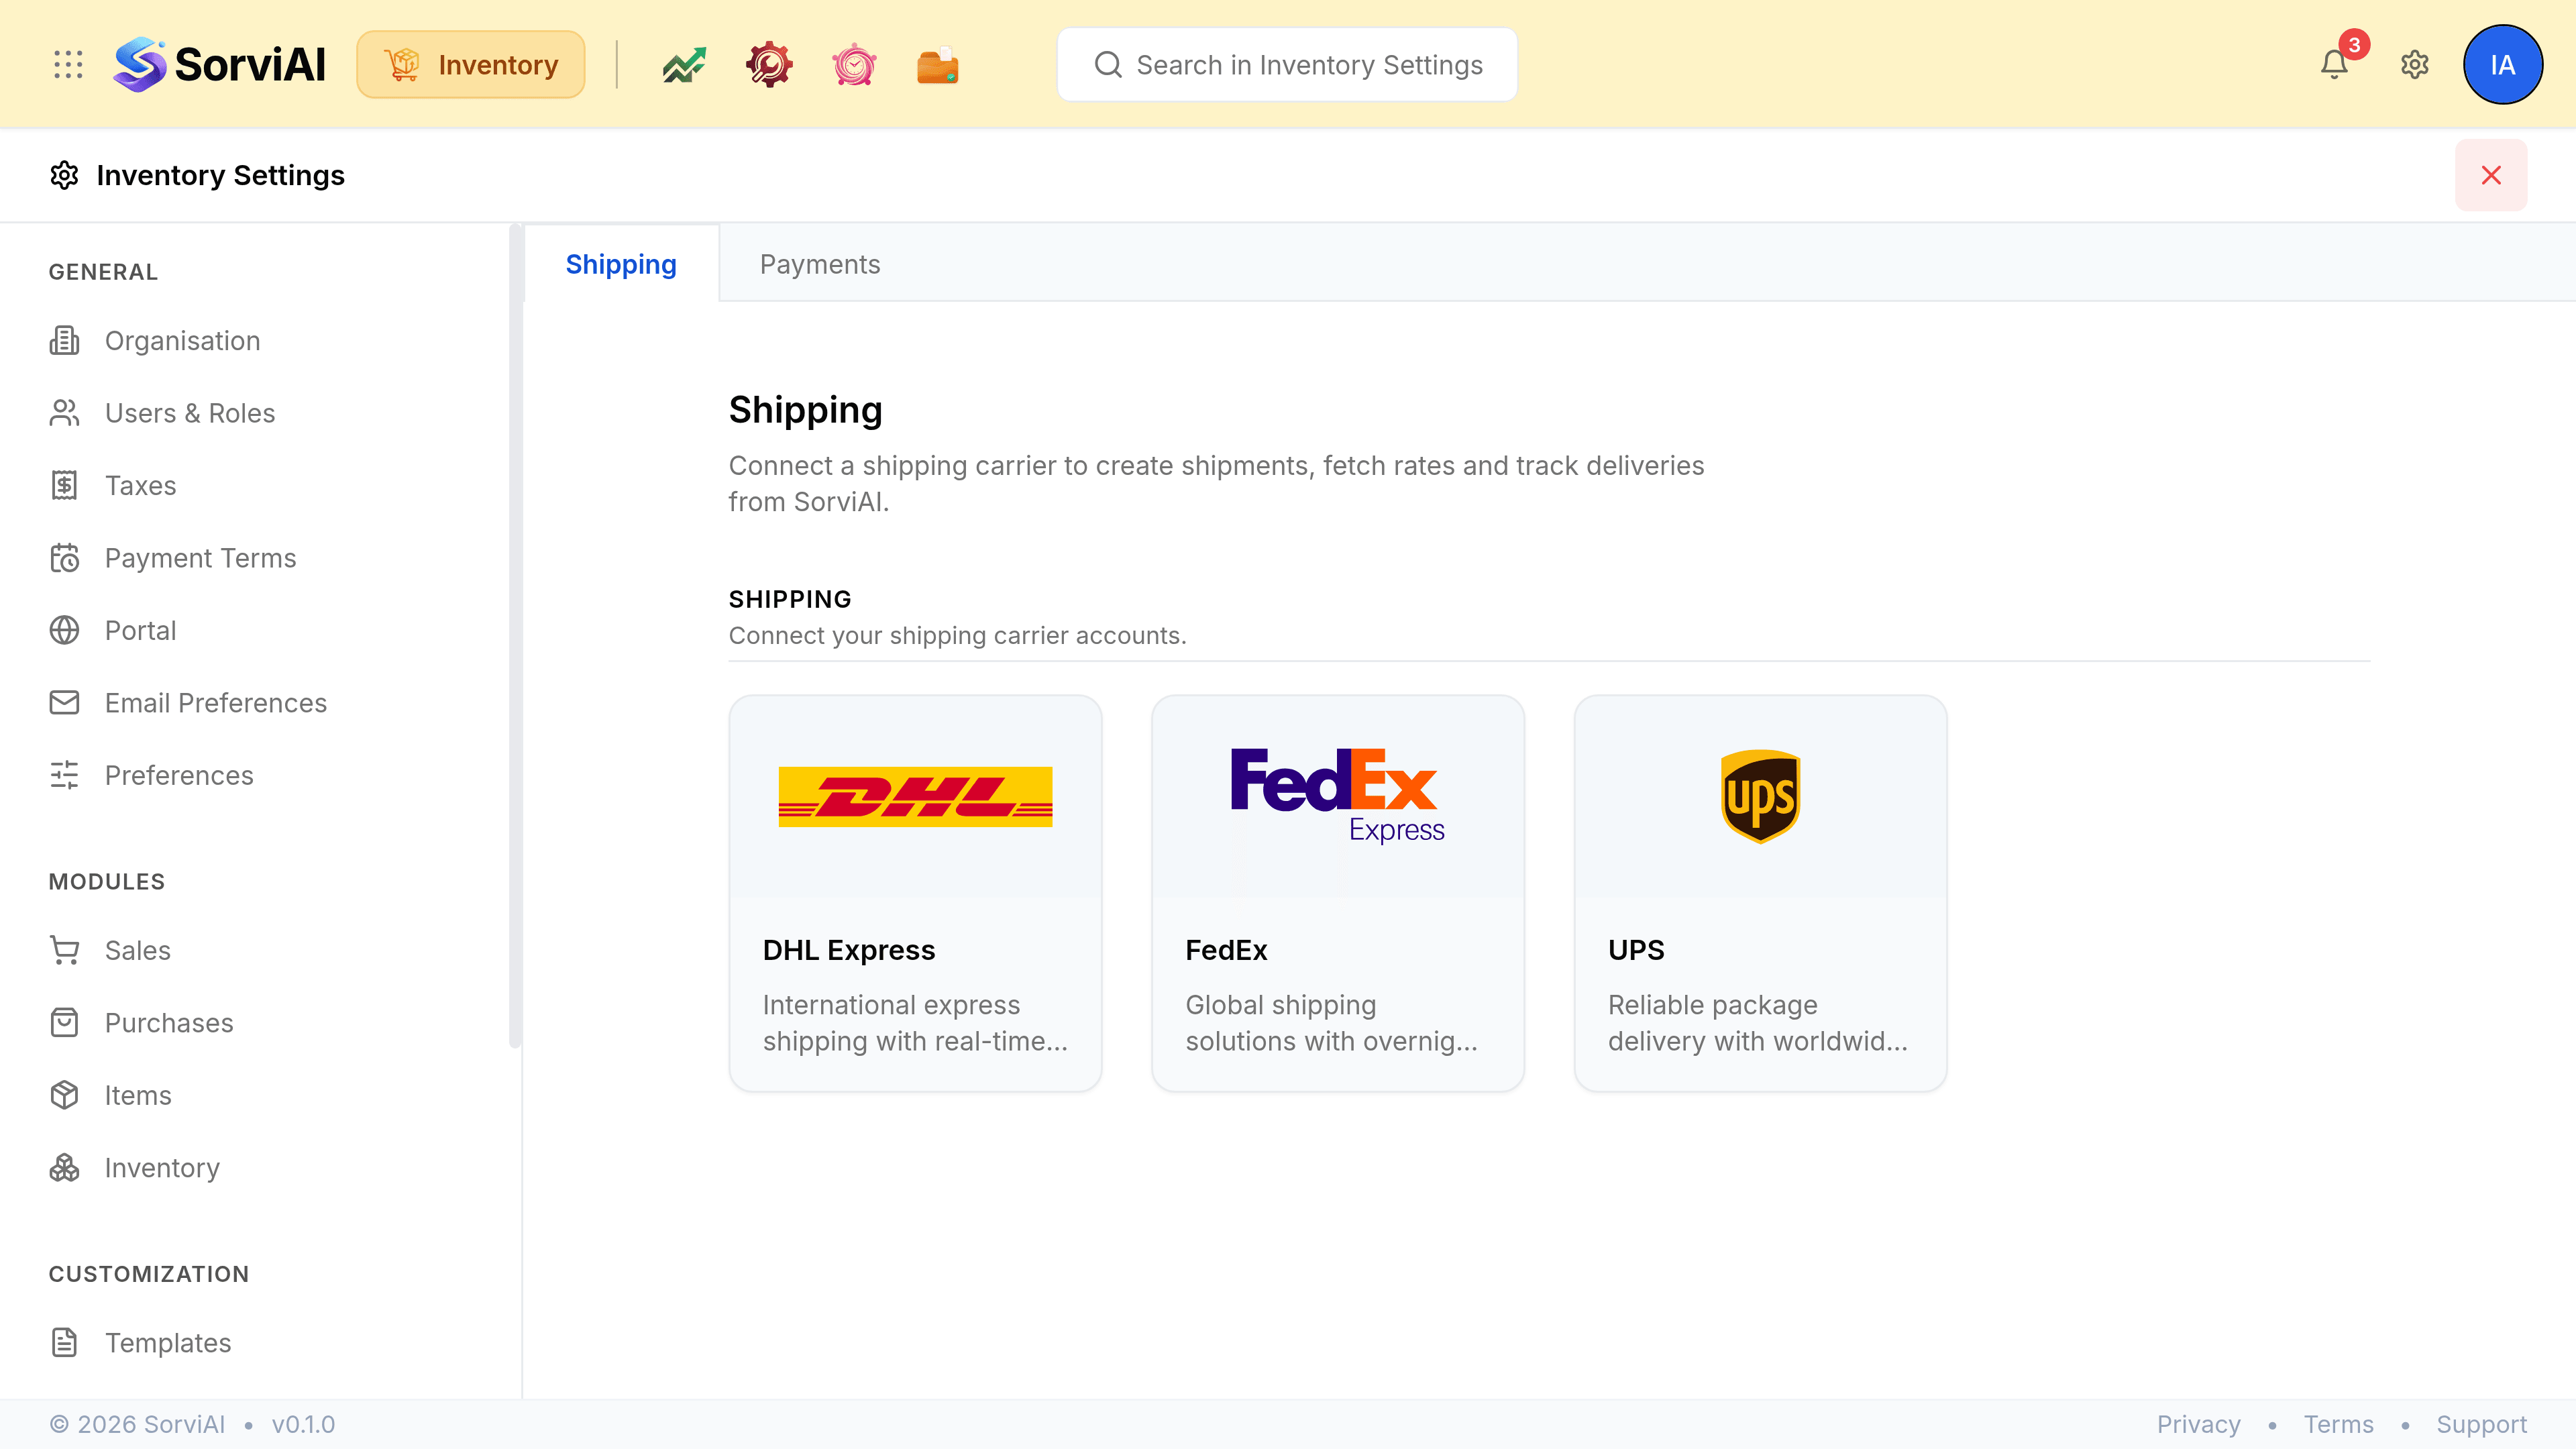This screenshot has width=2576, height=1449.
Task: Open the red gear wrench app icon
Action: click(x=769, y=65)
